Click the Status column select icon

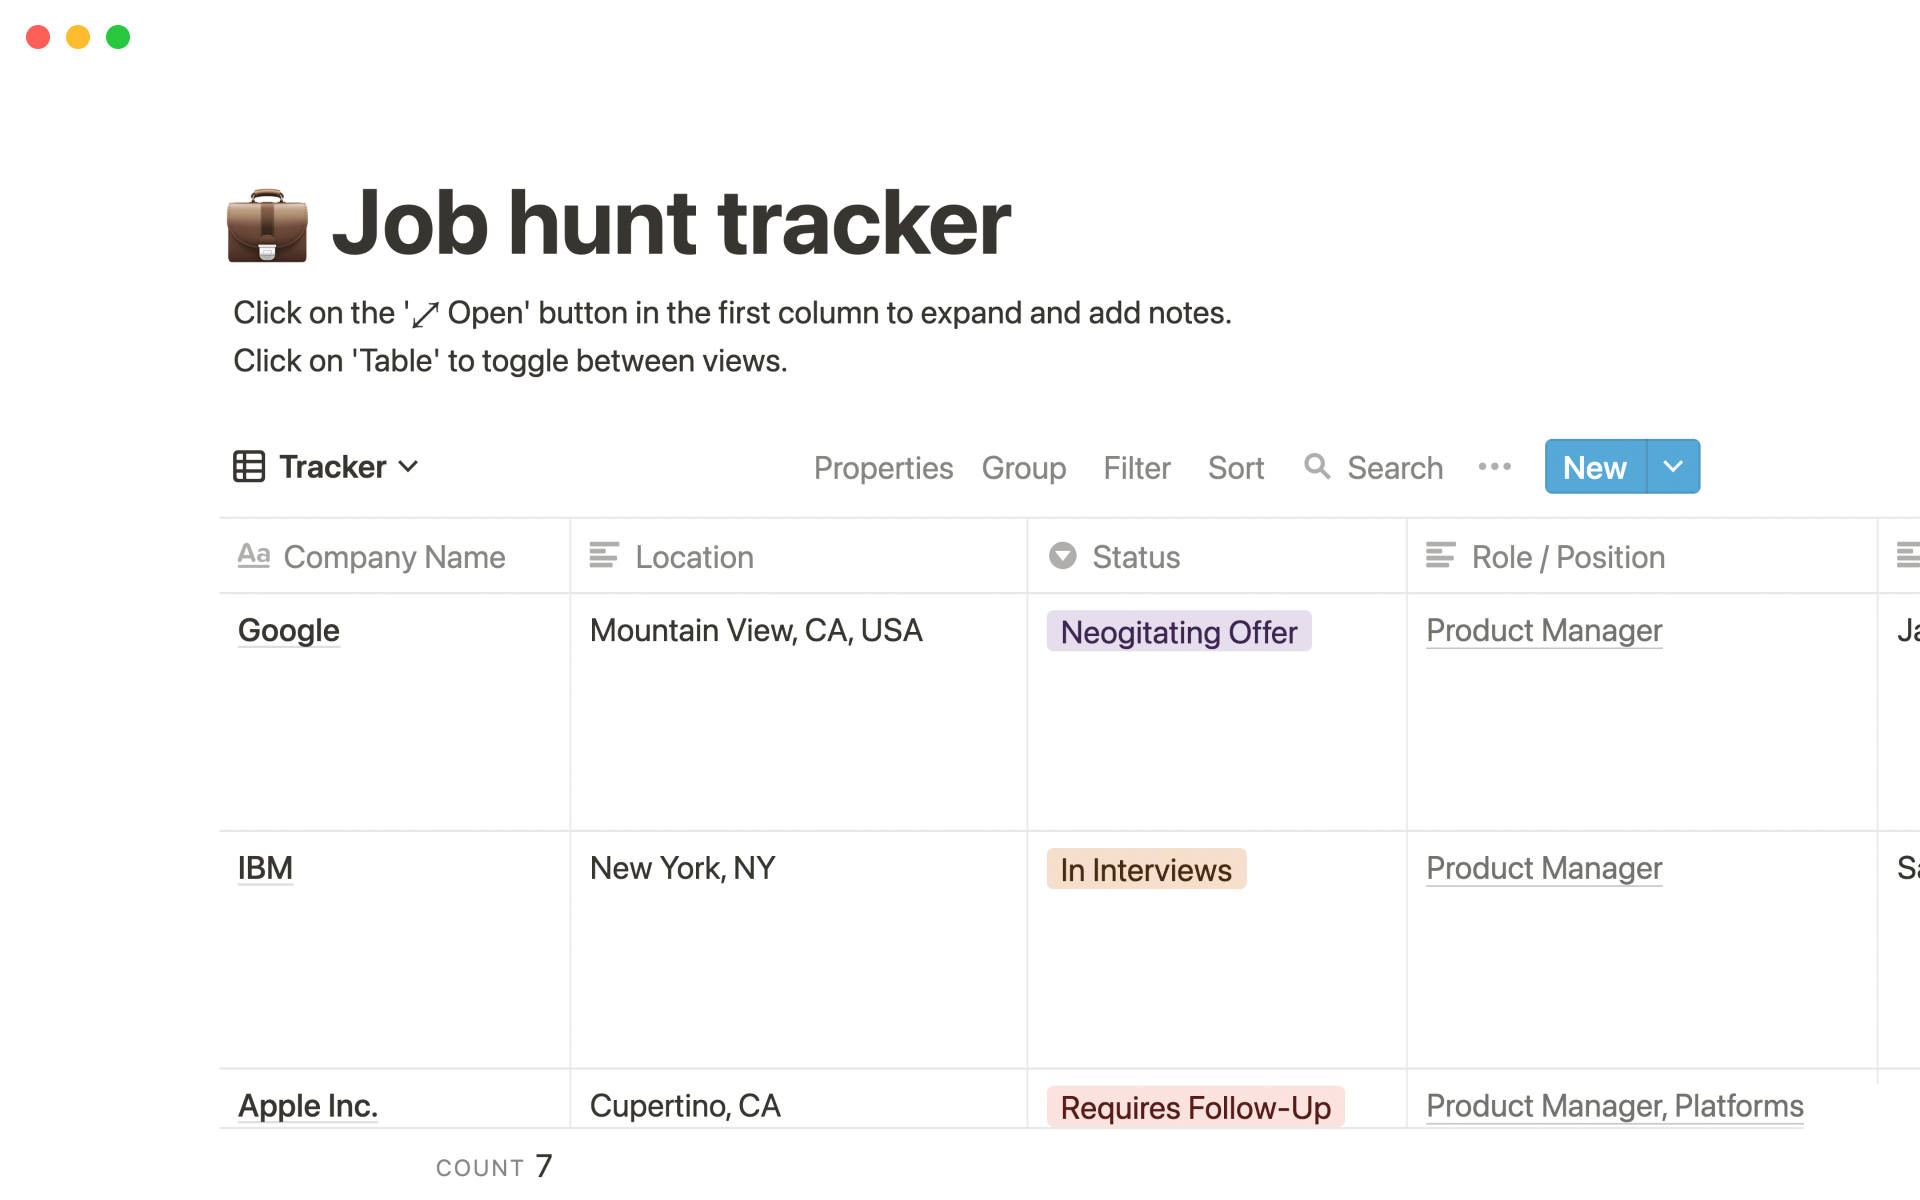[1062, 556]
